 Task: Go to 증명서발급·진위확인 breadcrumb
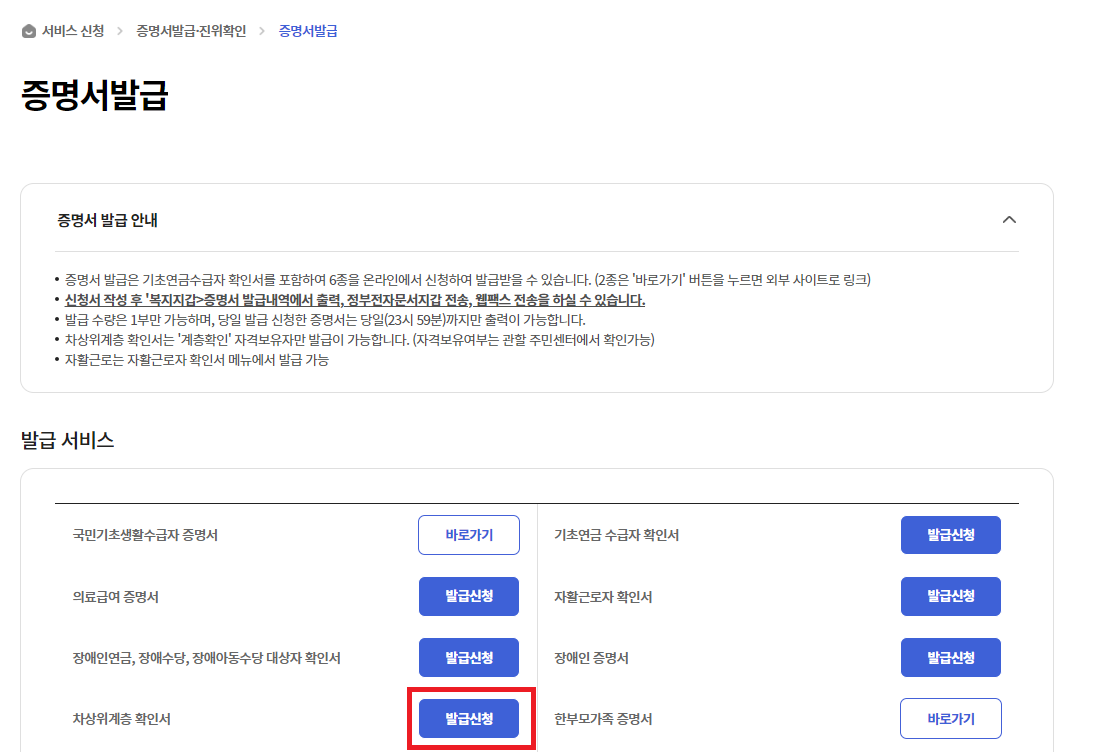(191, 31)
